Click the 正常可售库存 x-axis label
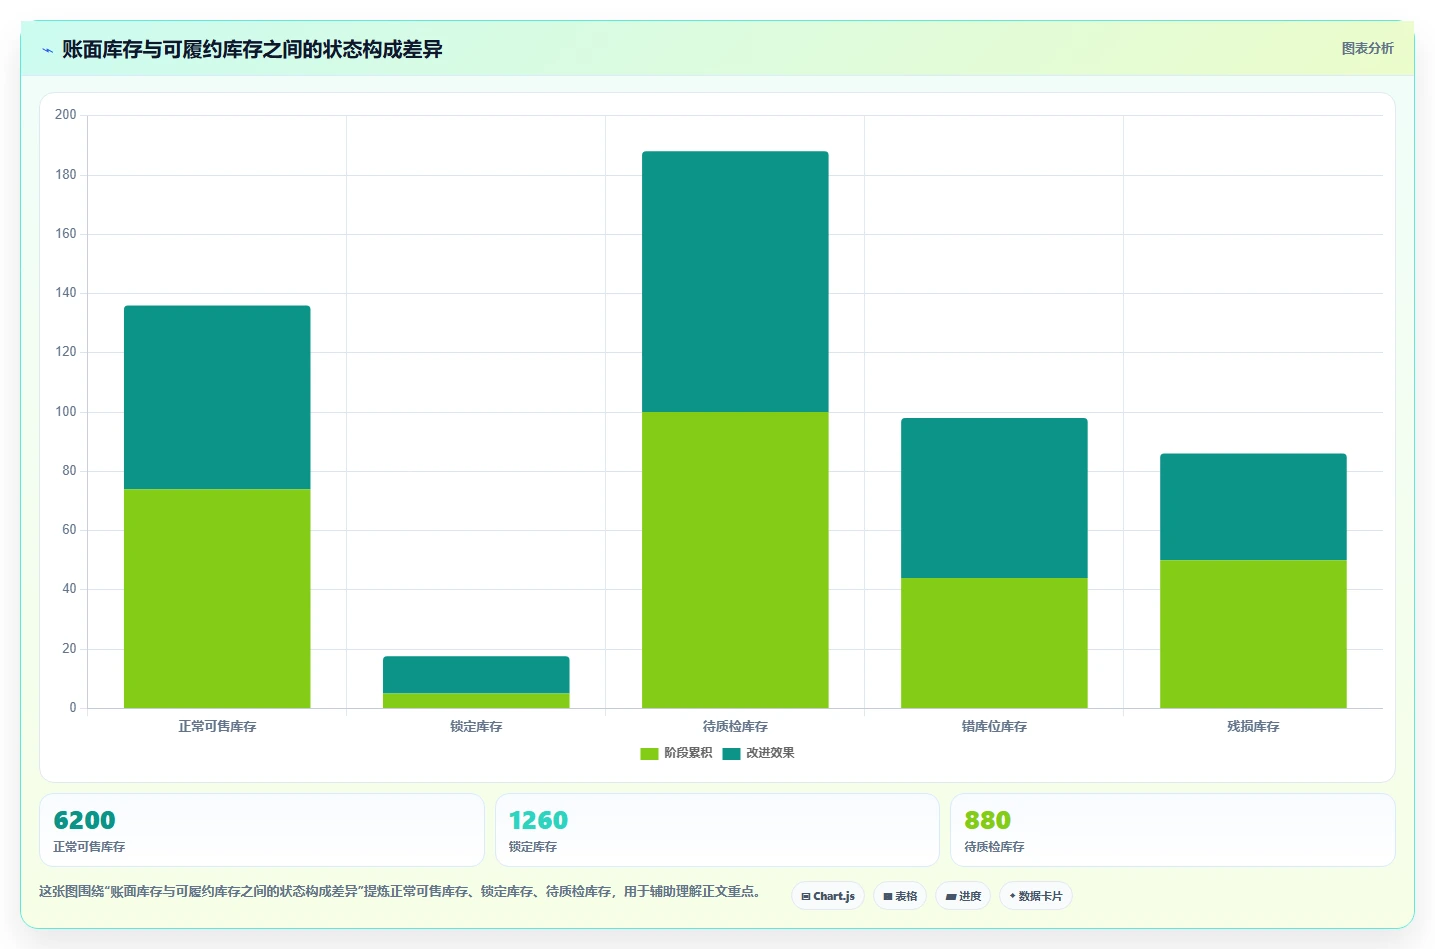 [x=217, y=726]
